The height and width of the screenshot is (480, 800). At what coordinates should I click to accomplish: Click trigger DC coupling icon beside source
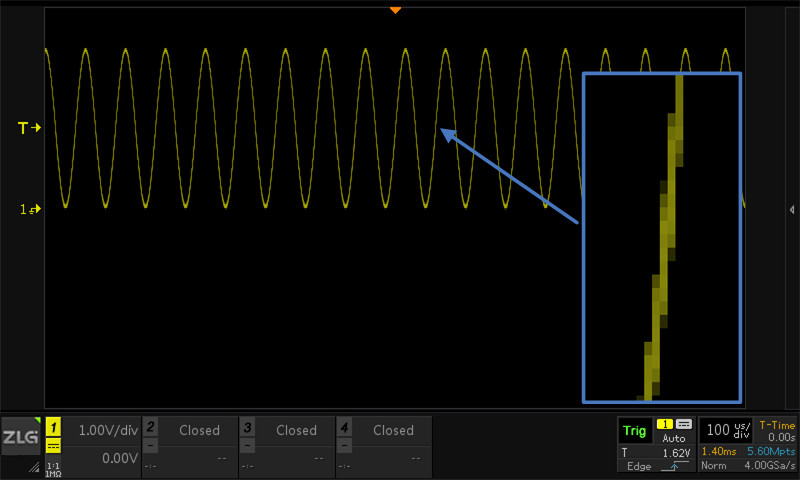point(684,424)
